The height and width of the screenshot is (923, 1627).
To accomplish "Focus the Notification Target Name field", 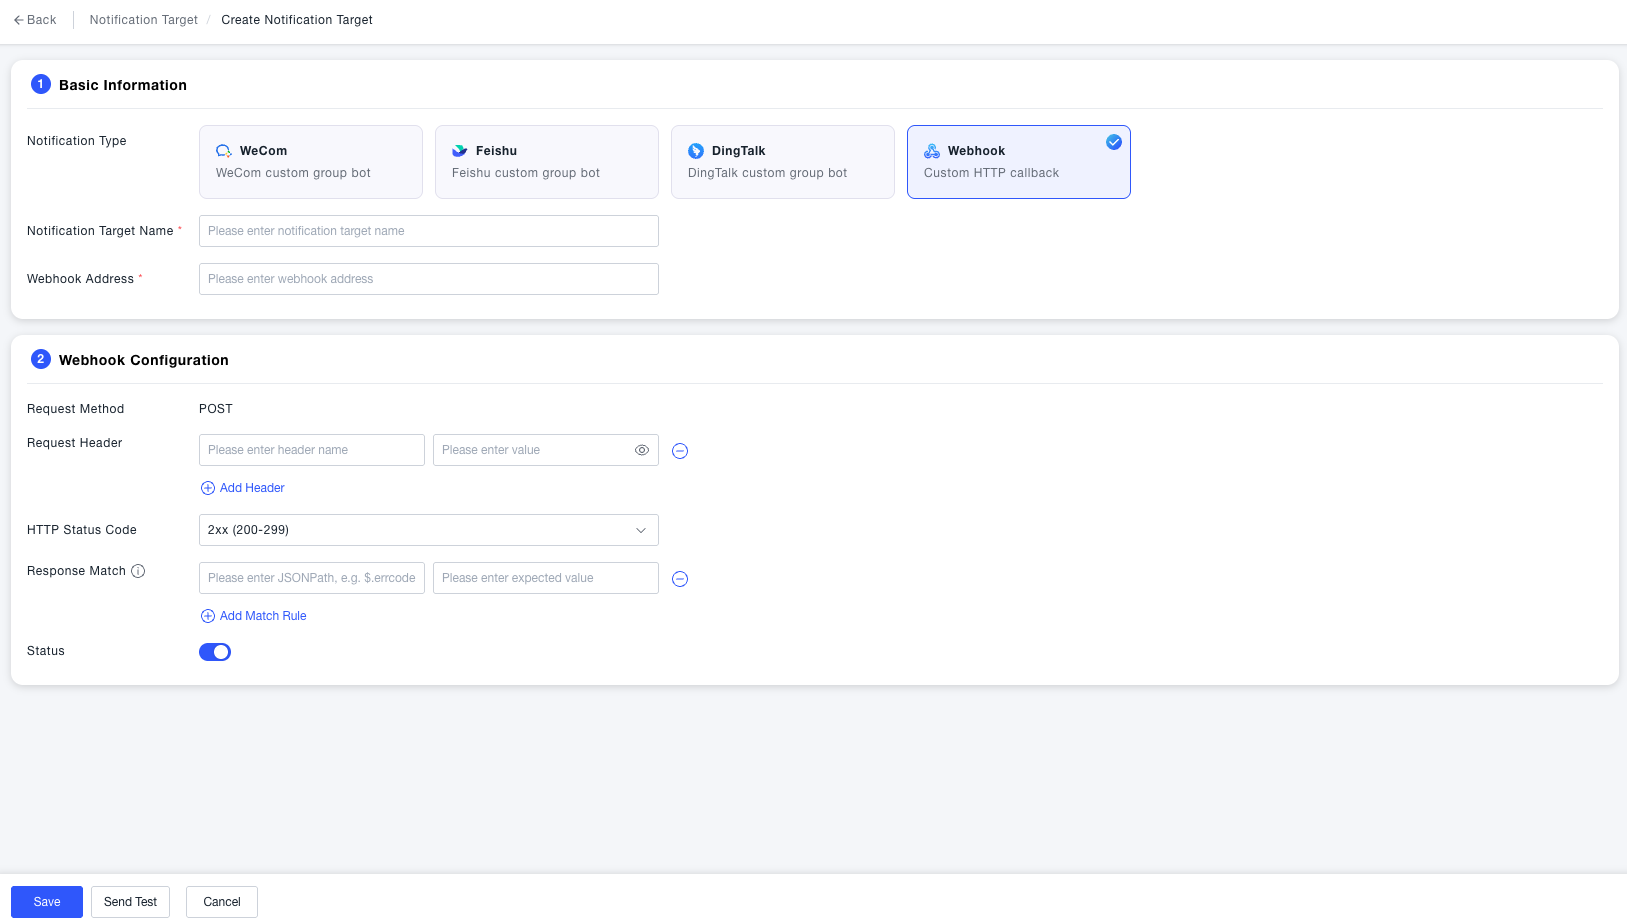I will (429, 231).
